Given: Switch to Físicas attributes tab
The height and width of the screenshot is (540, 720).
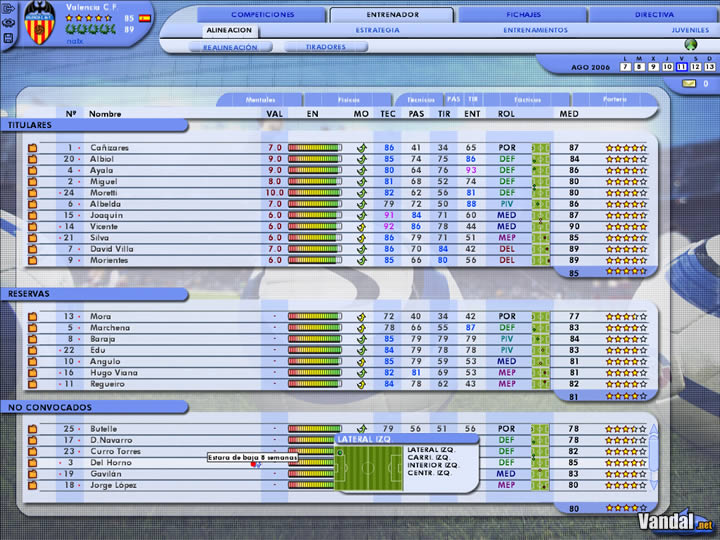Looking at the screenshot, I should [x=349, y=100].
